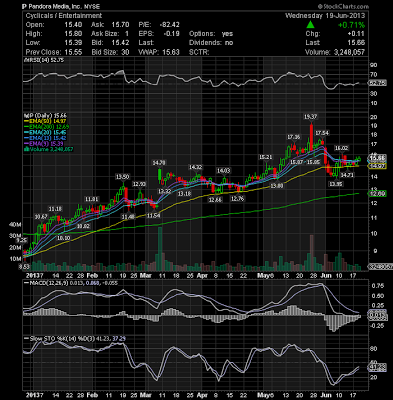Screen dimensions: 393x400
Task: Click the EMA(13) 15.42 legend entry
Action: [45, 138]
